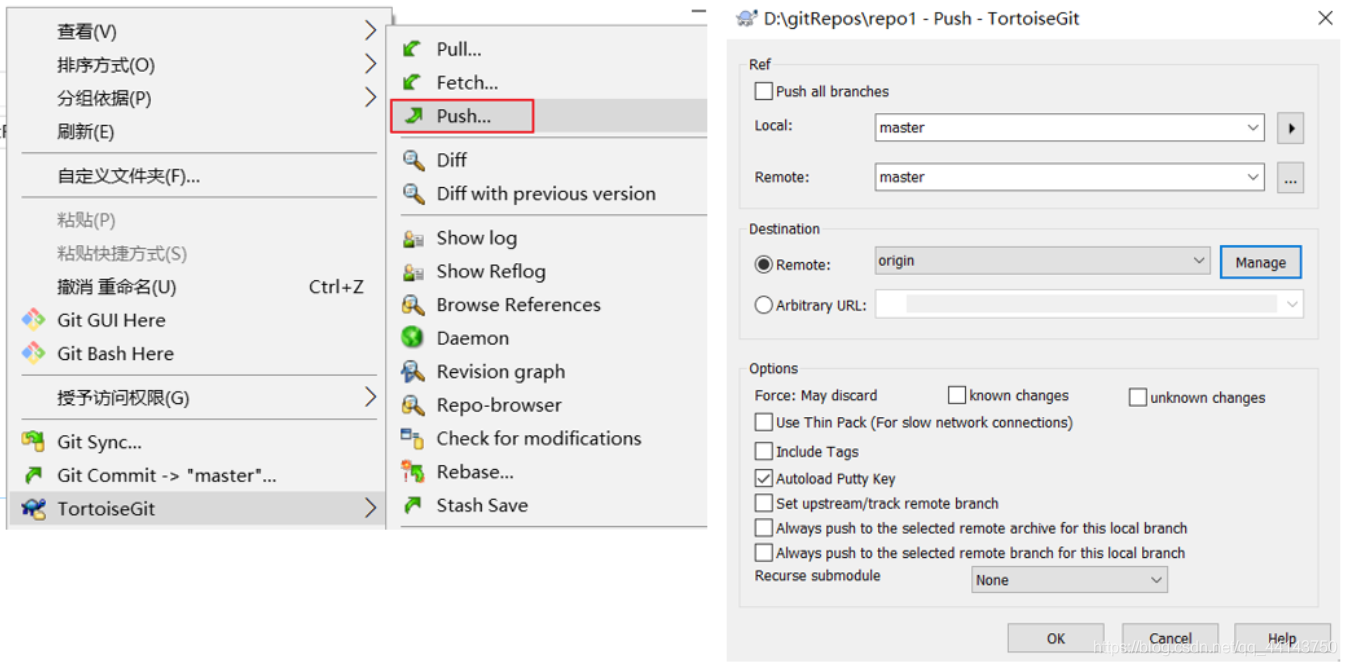Check Always push to selected remote archive
The image size is (1347, 666).
(764, 527)
